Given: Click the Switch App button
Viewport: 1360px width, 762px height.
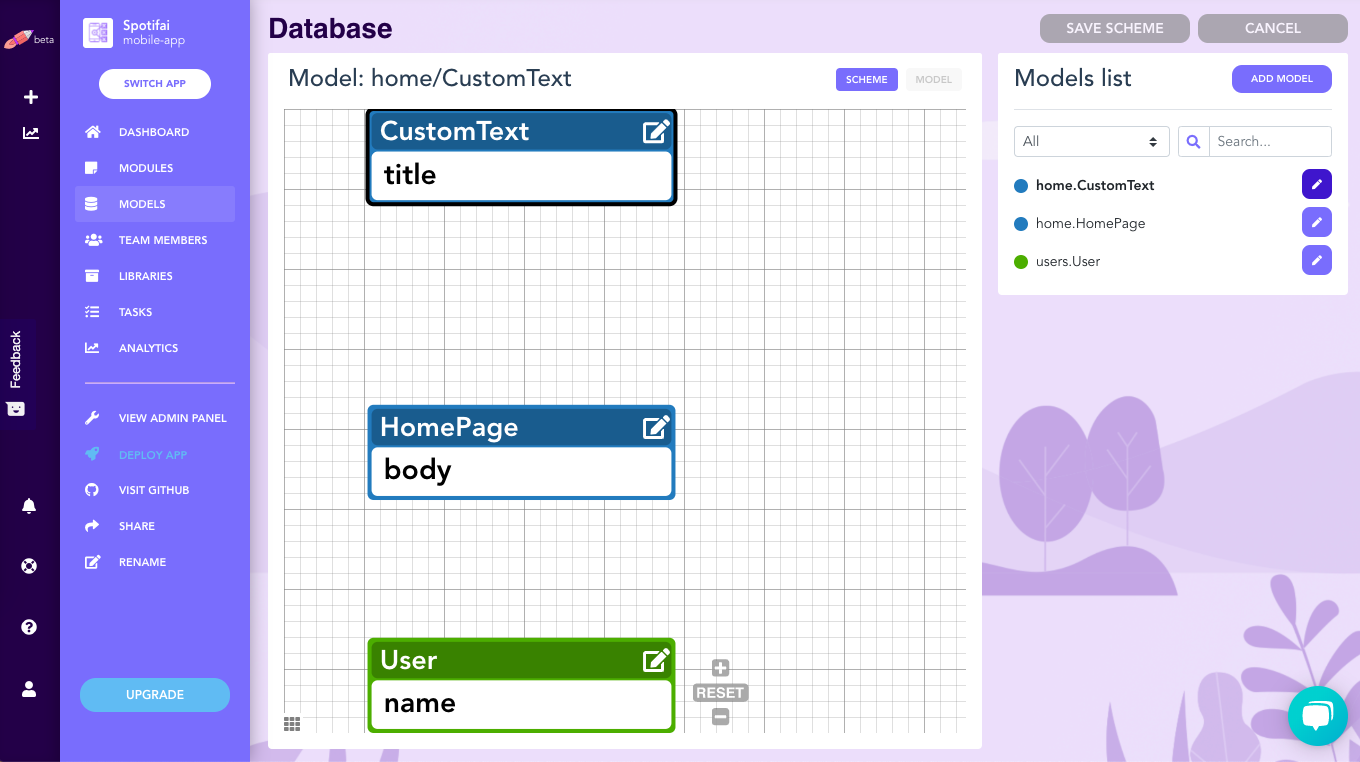Looking at the screenshot, I should [155, 84].
